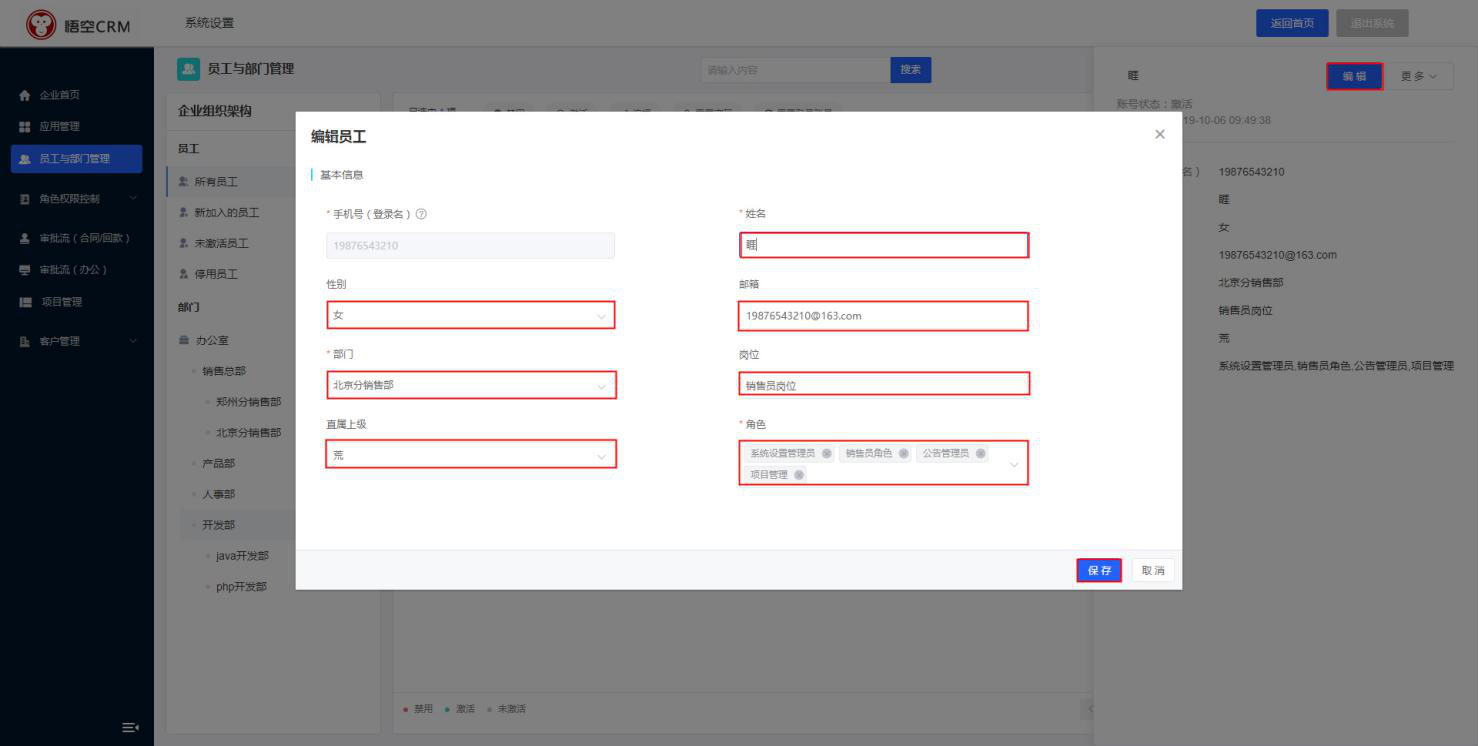The width and height of the screenshot is (1478, 746).
Task: Click the 员工与部门管理 header icon
Action: [188, 69]
